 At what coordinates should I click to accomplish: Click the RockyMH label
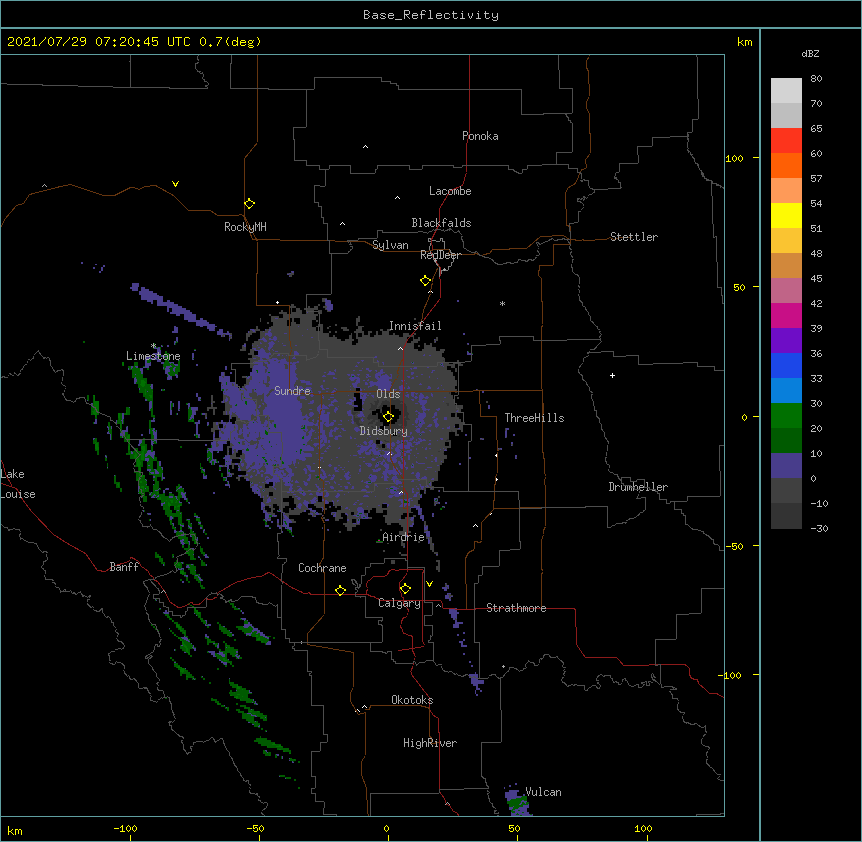pos(245,227)
